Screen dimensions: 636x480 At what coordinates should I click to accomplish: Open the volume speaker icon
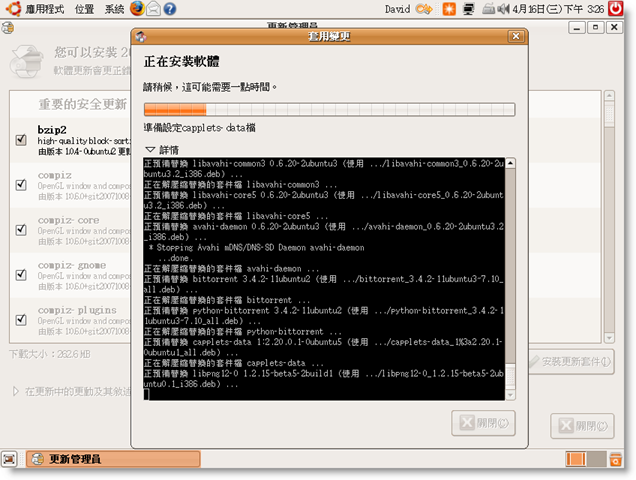tap(503, 9)
